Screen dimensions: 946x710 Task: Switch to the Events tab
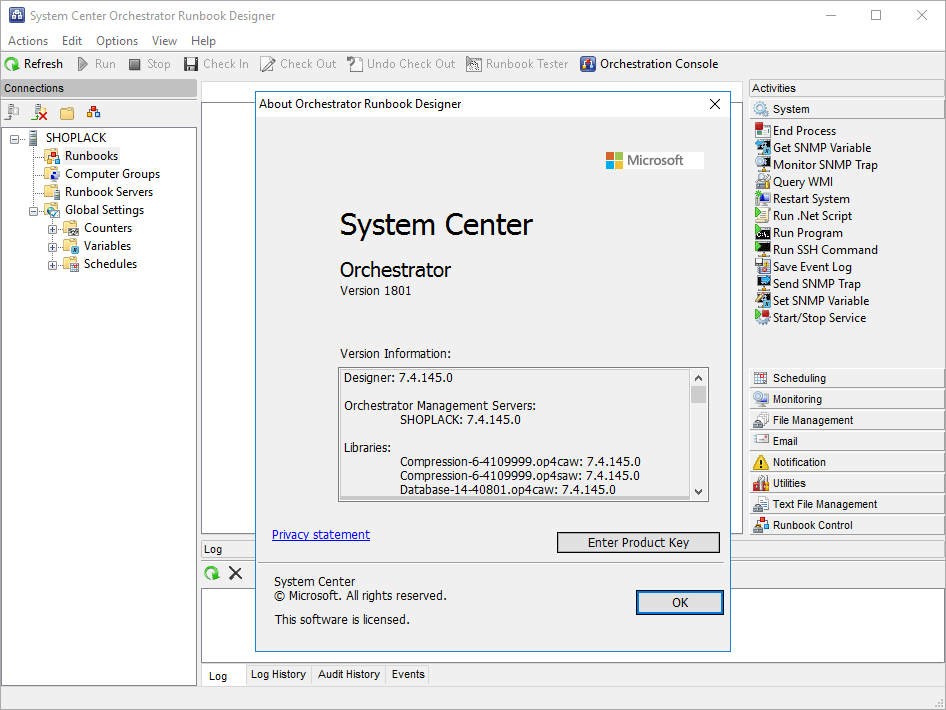408,674
